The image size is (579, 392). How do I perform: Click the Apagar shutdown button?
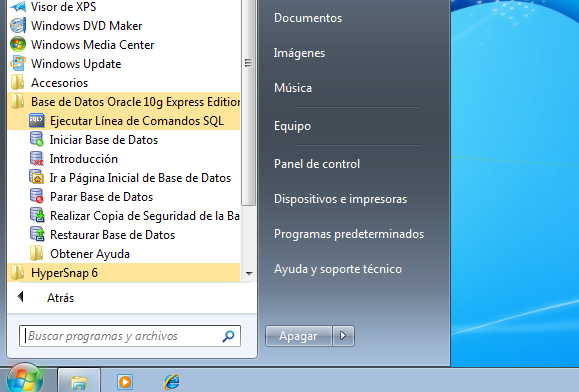pos(298,336)
